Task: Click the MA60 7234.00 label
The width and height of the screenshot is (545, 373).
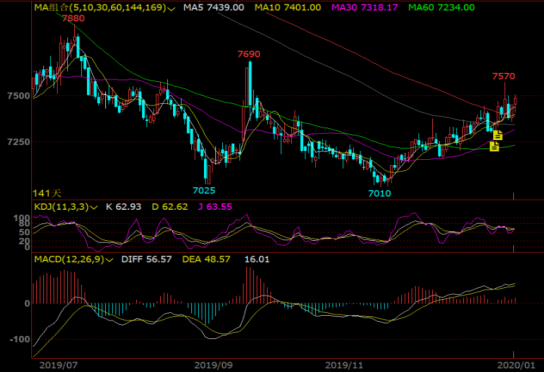Action: (x=441, y=7)
